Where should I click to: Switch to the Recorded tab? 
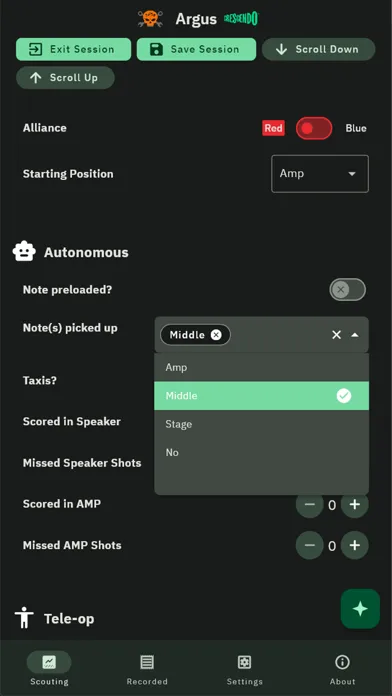click(147, 669)
